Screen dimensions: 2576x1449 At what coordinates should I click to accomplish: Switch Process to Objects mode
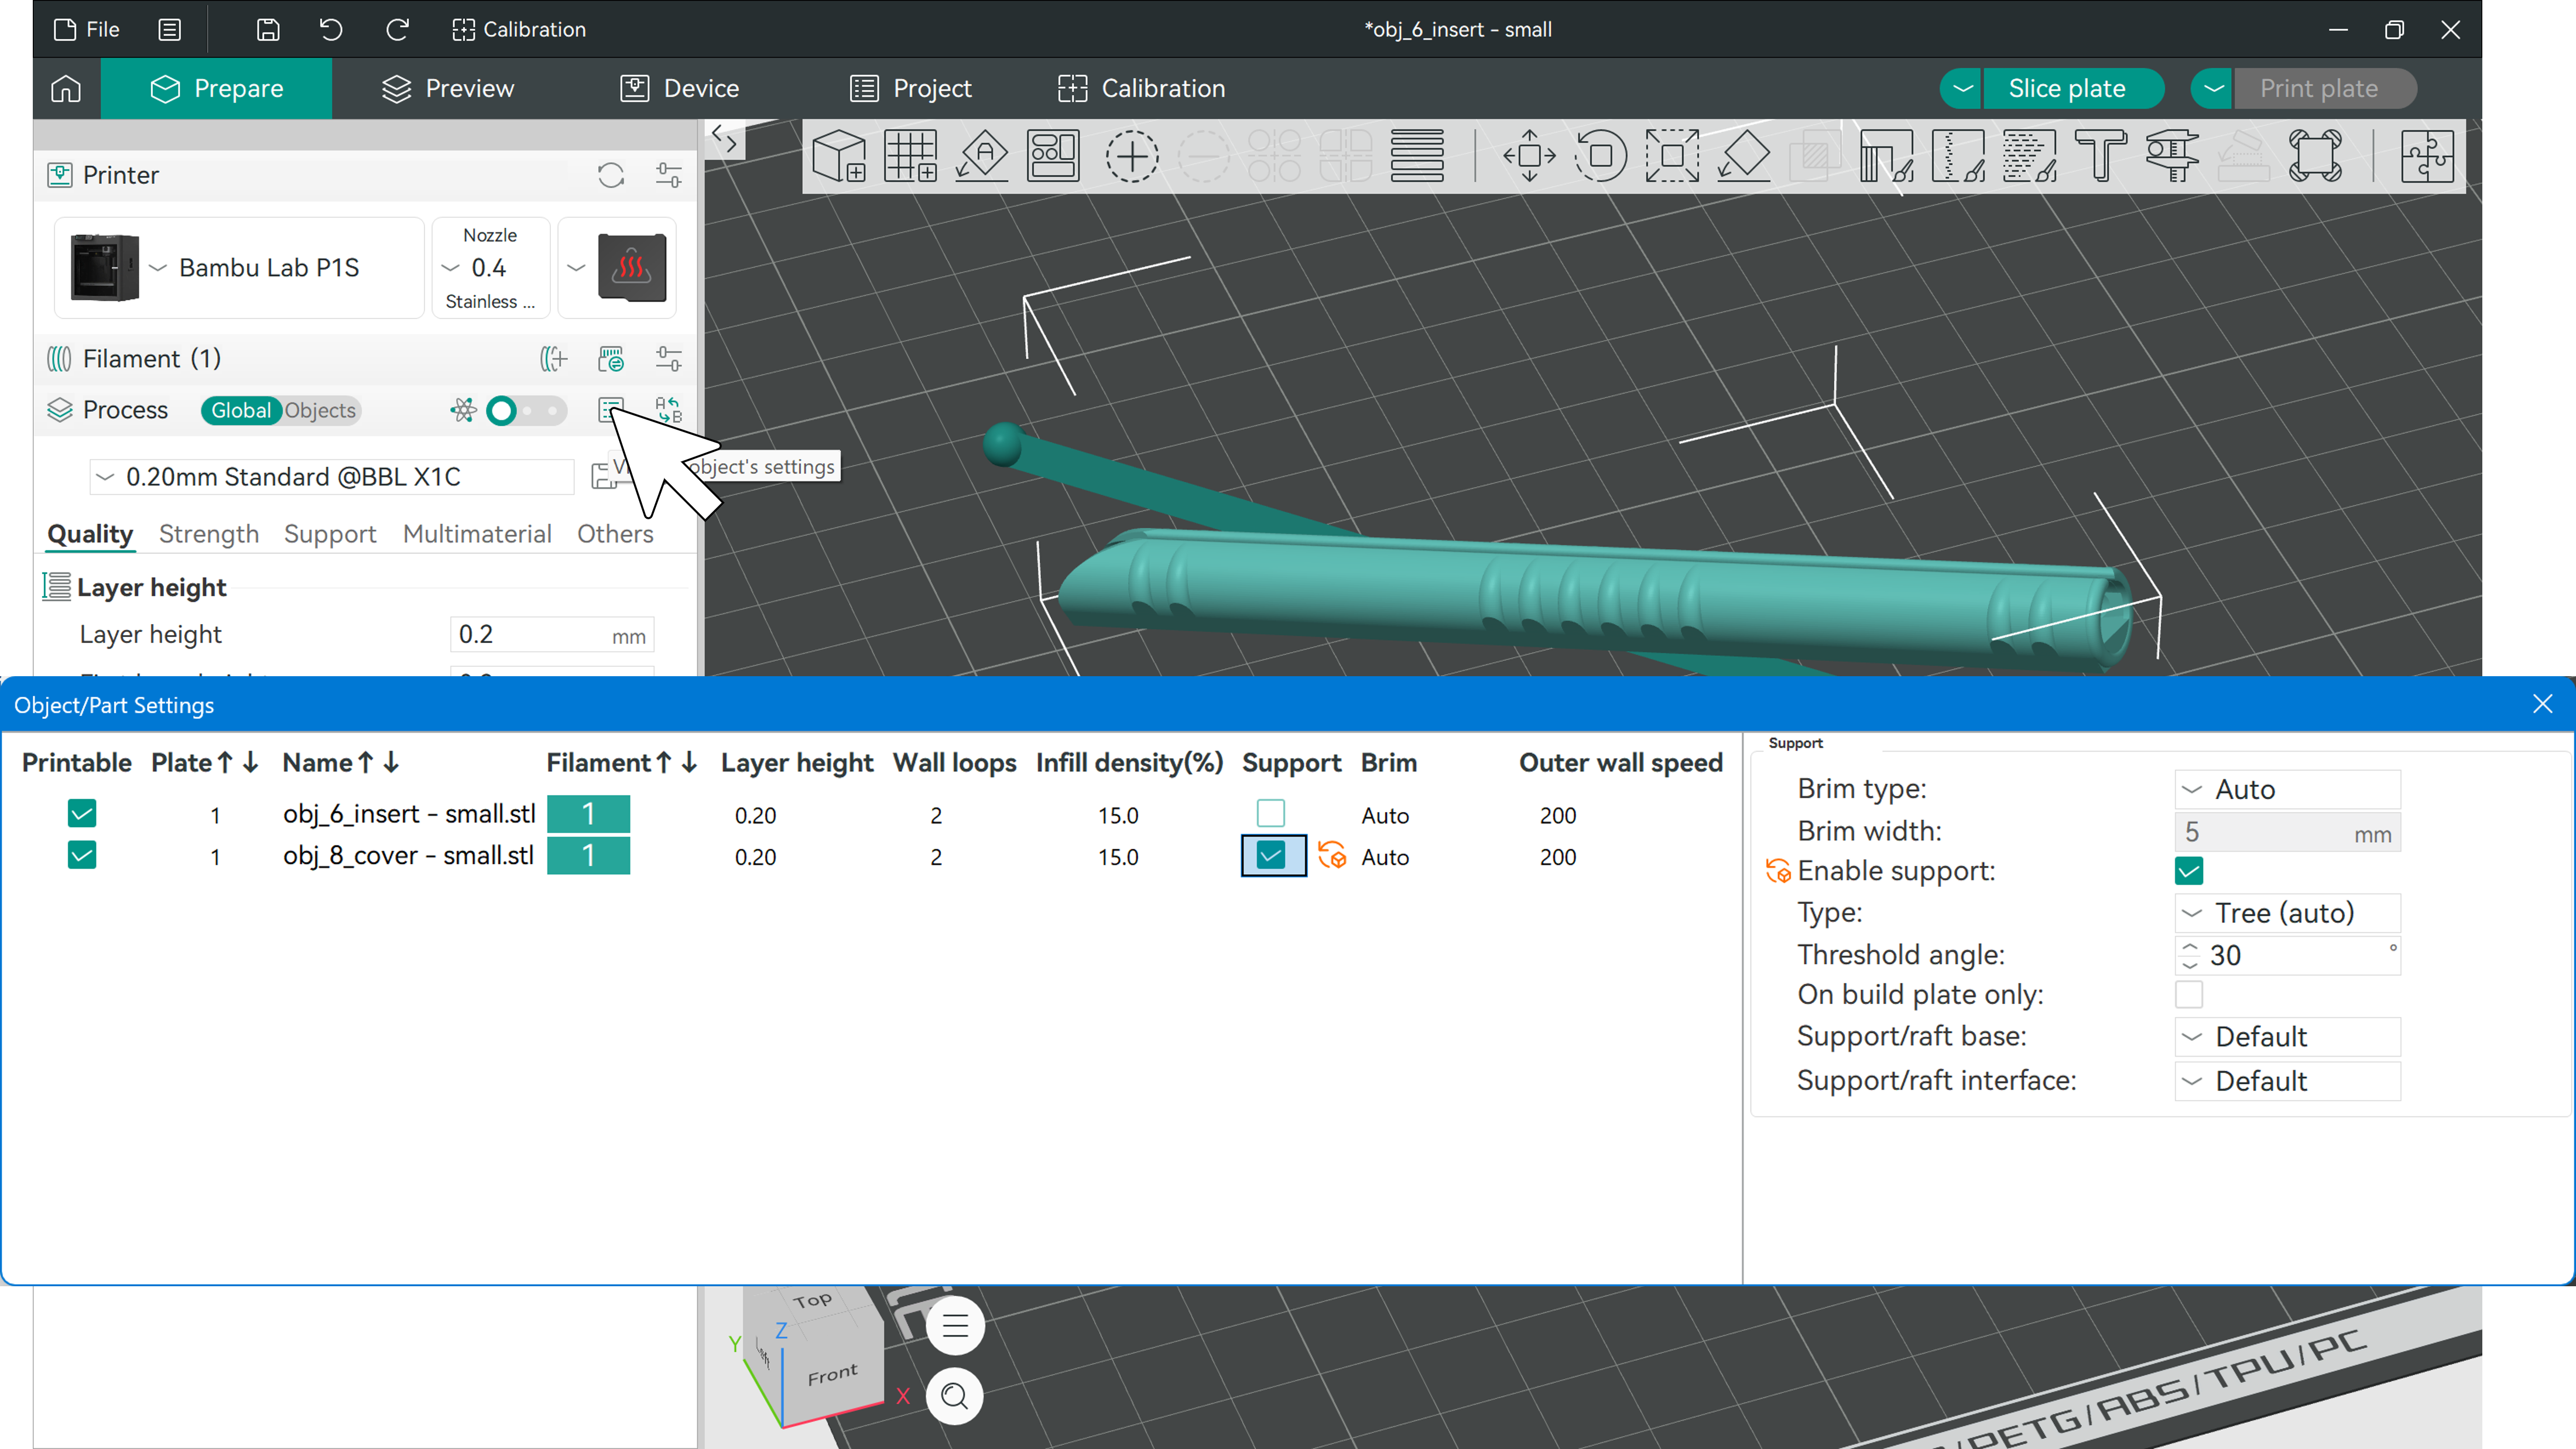tap(320, 410)
